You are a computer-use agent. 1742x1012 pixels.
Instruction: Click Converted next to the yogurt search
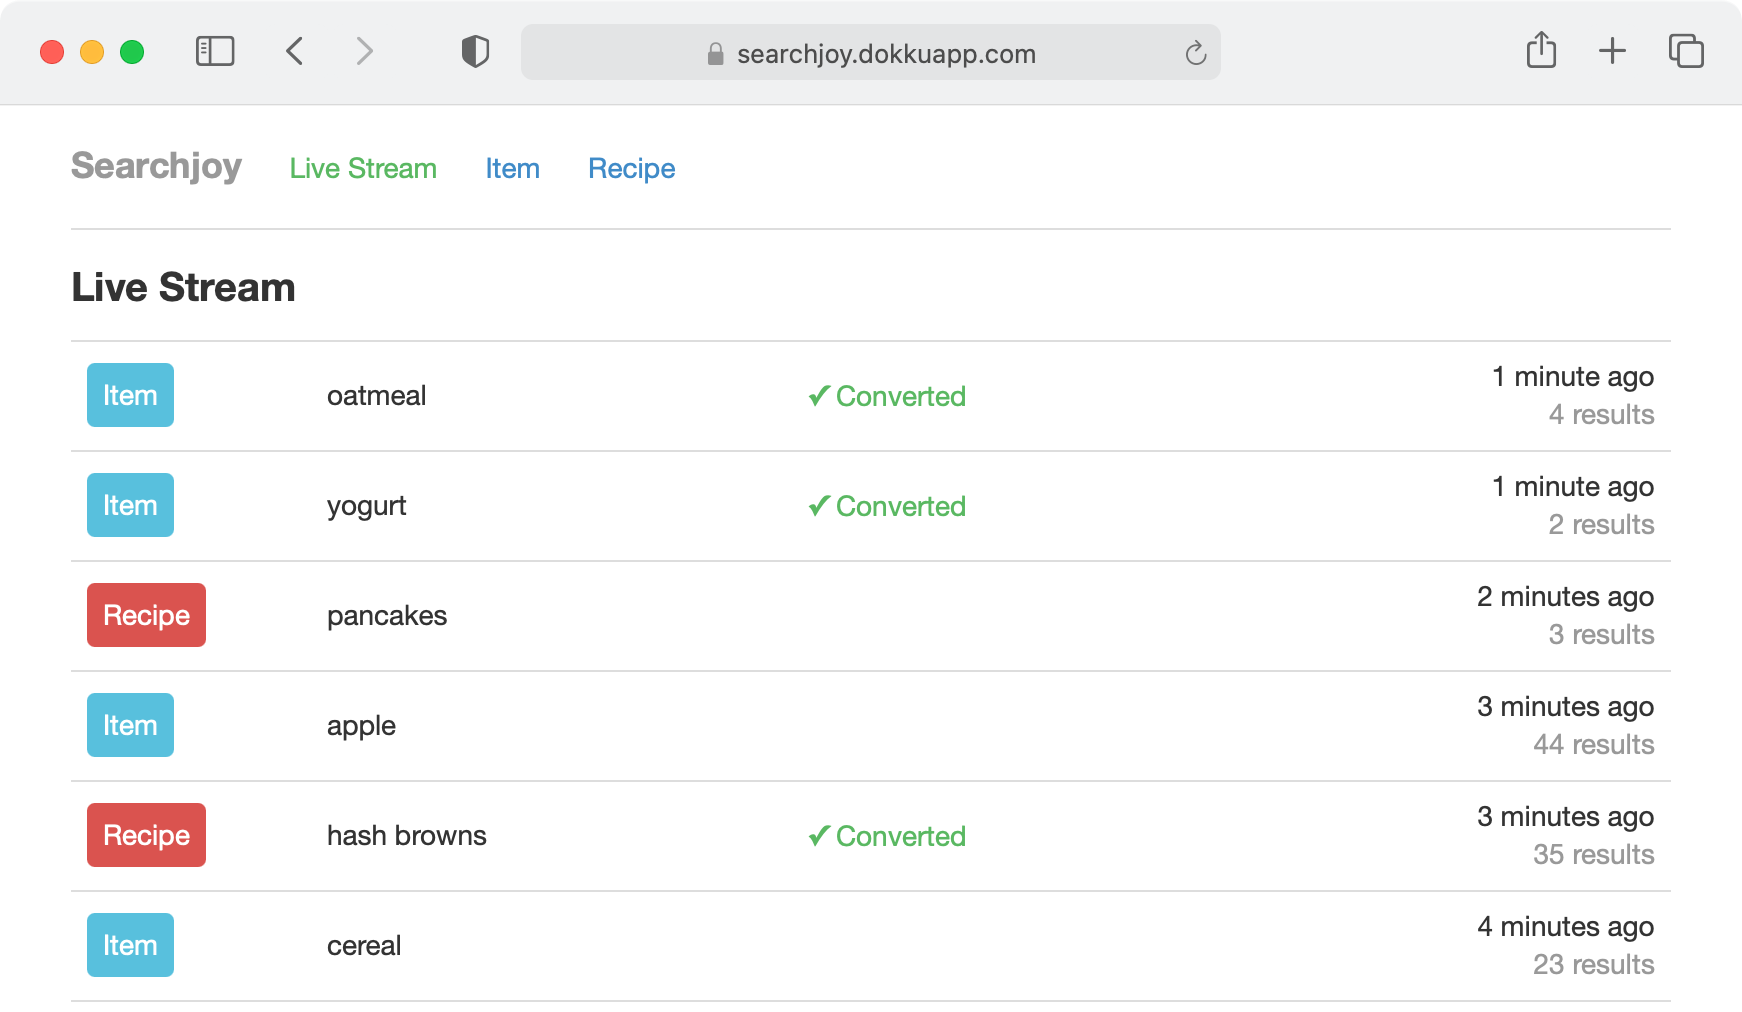pos(886,506)
